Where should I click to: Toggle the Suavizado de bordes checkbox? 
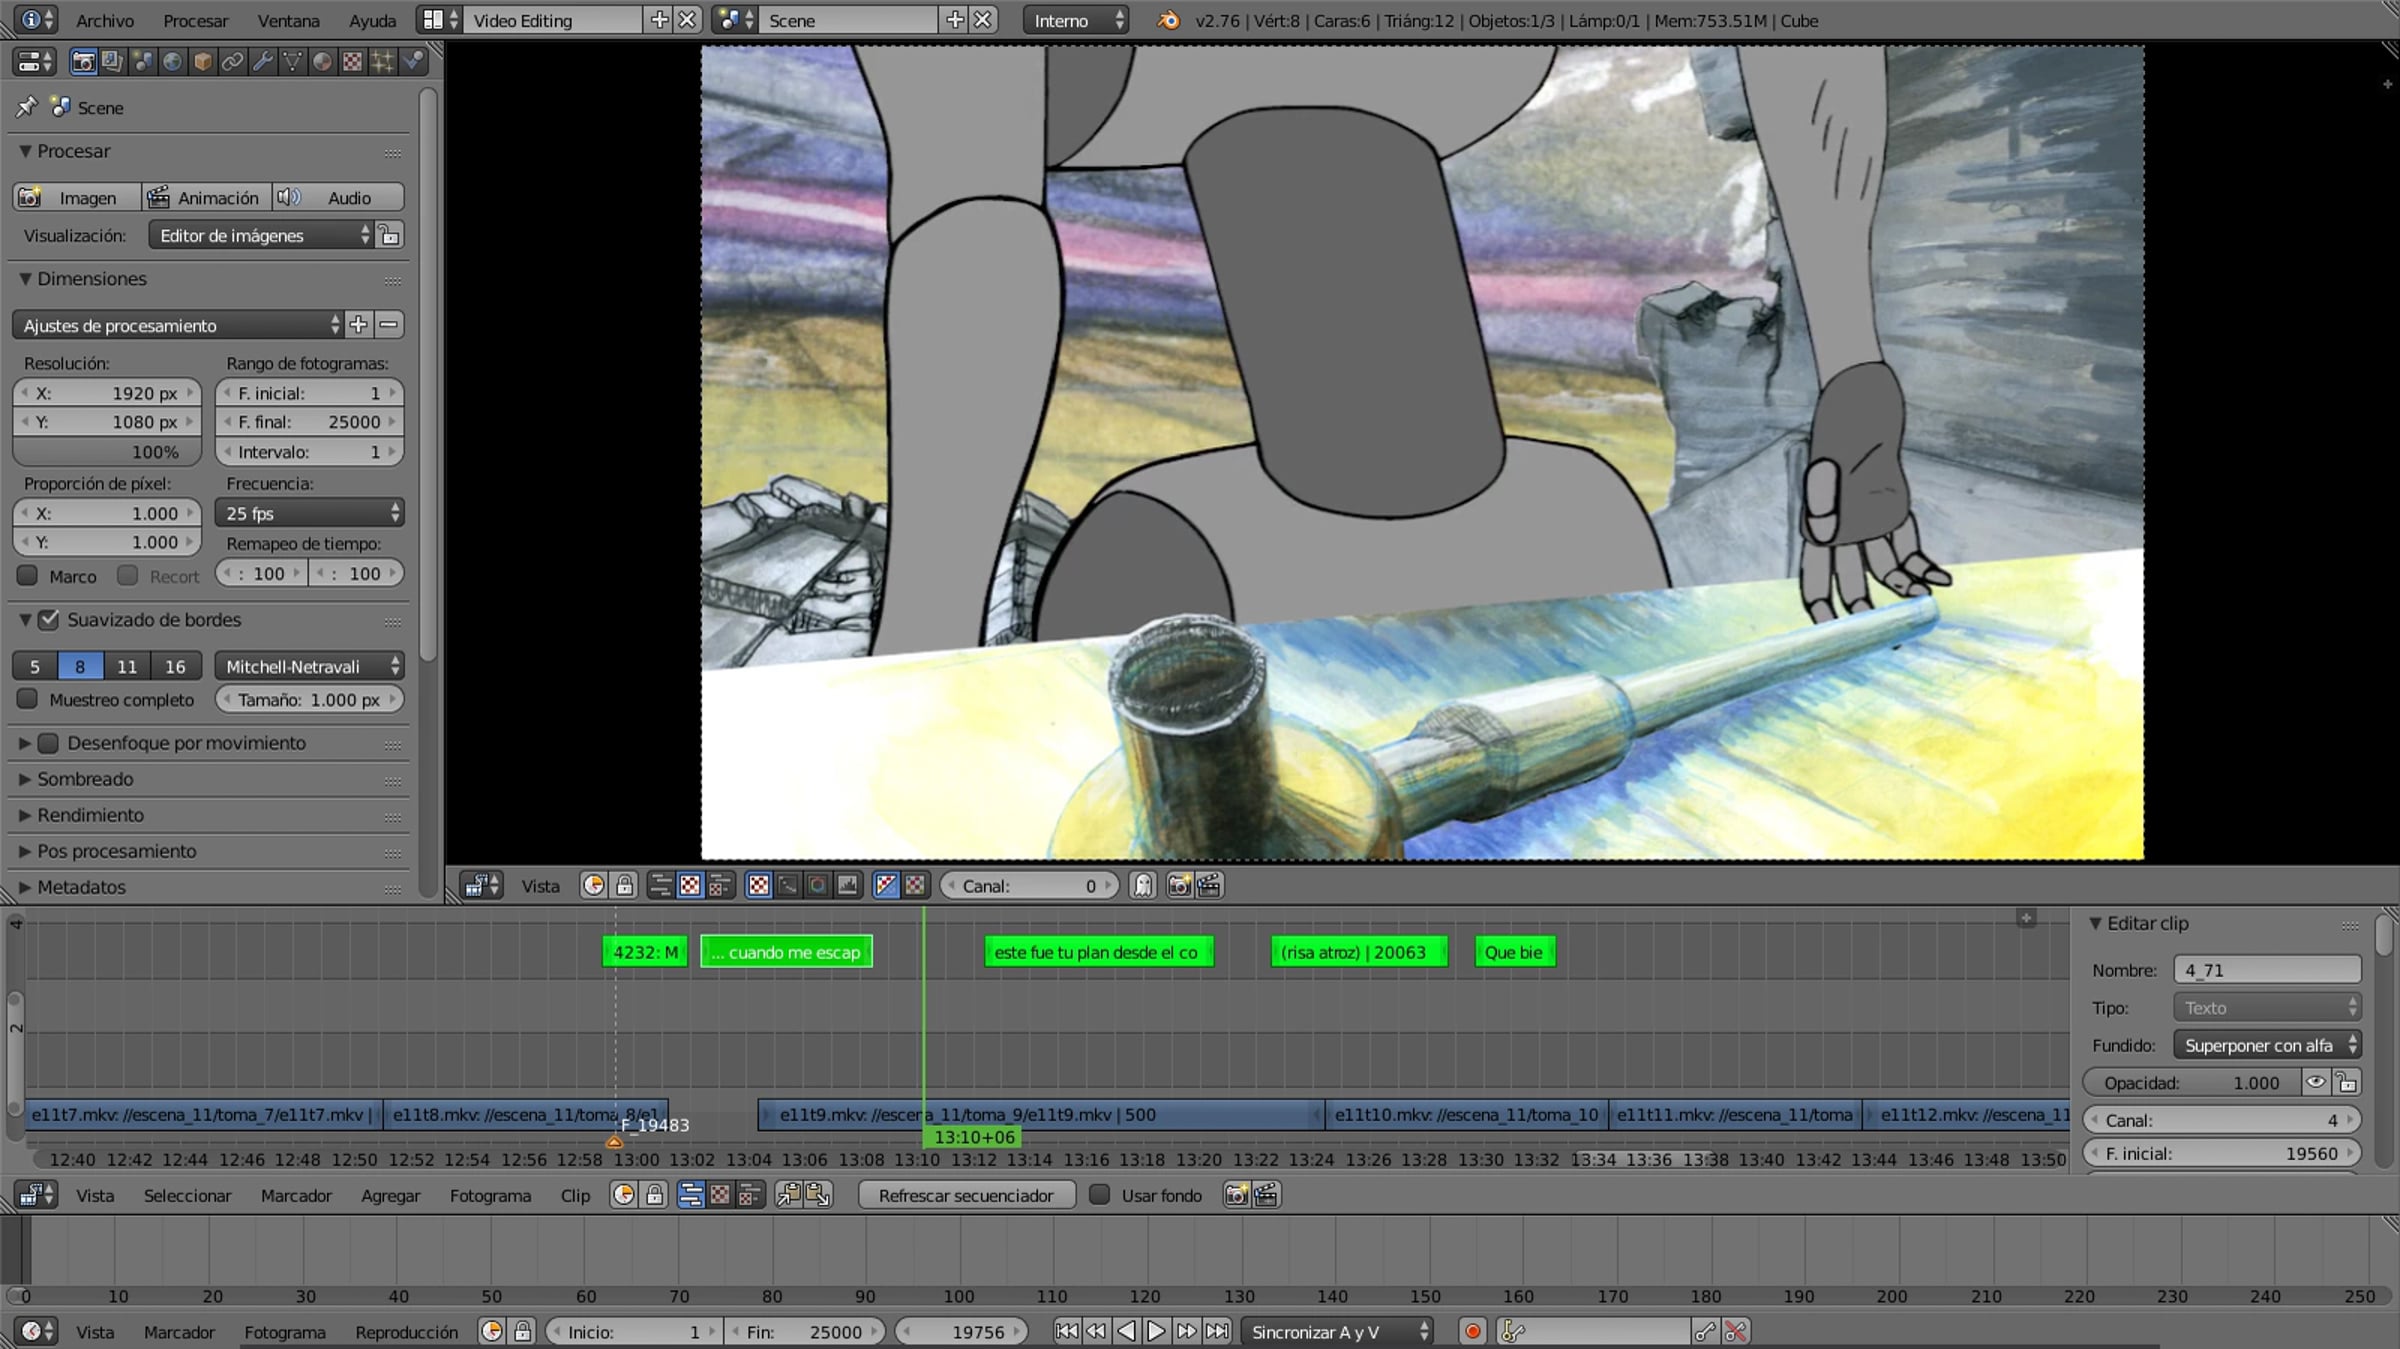[x=49, y=620]
